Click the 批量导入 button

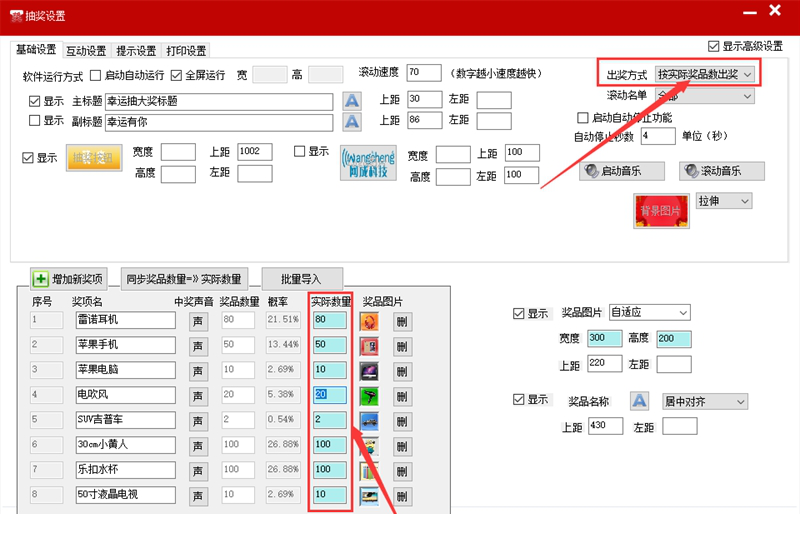pos(302,279)
